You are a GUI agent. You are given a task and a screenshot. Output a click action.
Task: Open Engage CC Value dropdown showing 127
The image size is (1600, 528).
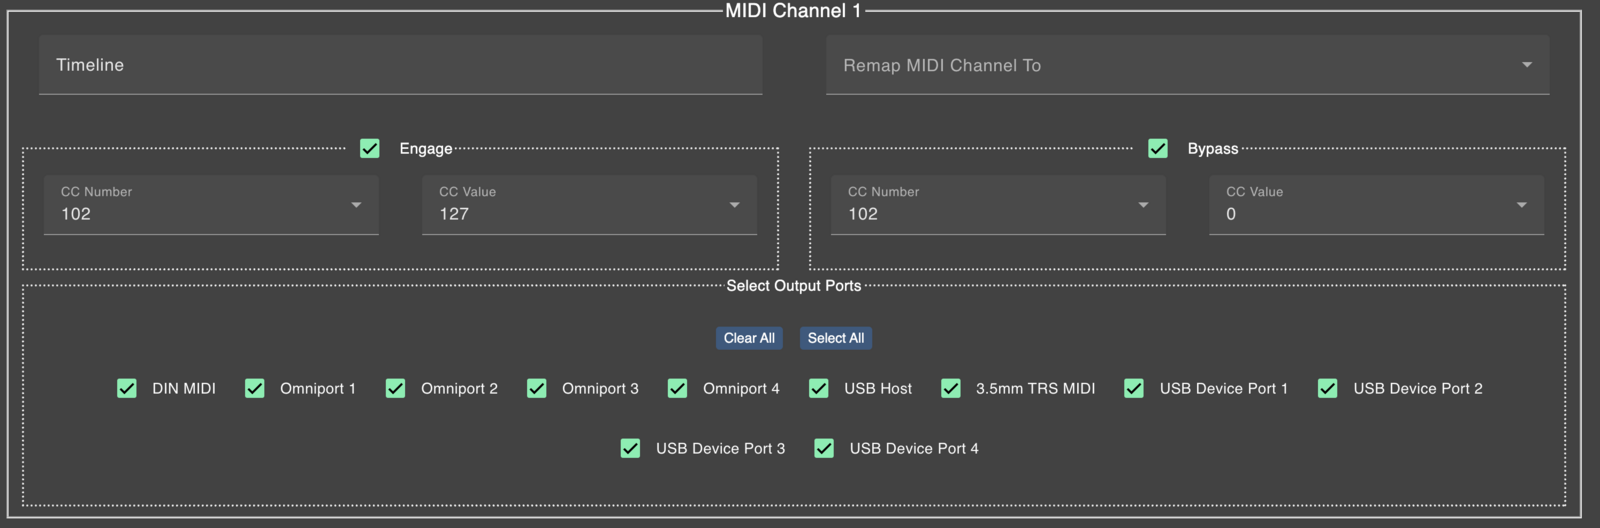coord(589,206)
